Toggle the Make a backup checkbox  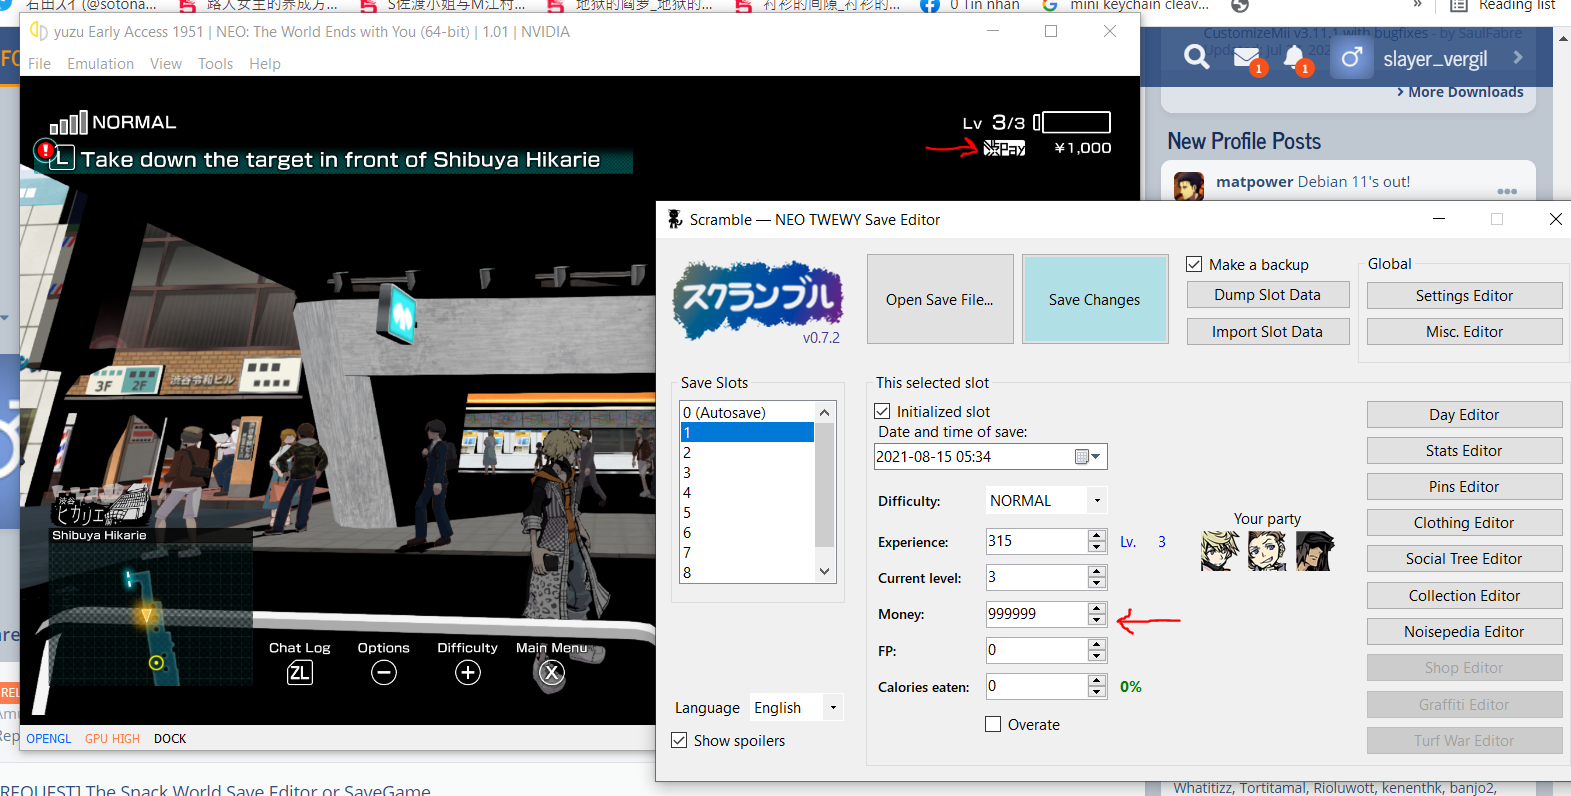[x=1194, y=264]
